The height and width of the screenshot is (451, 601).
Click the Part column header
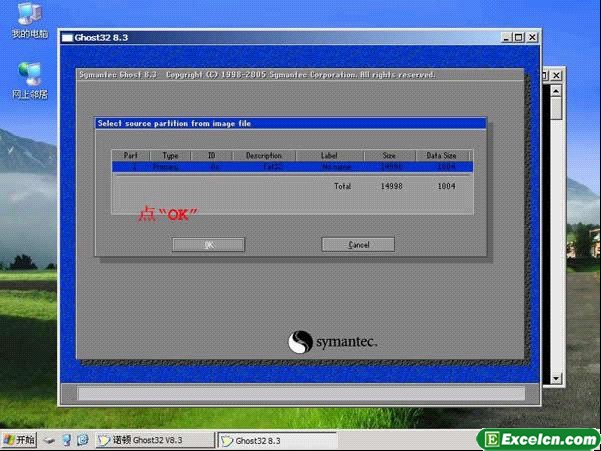[130, 156]
